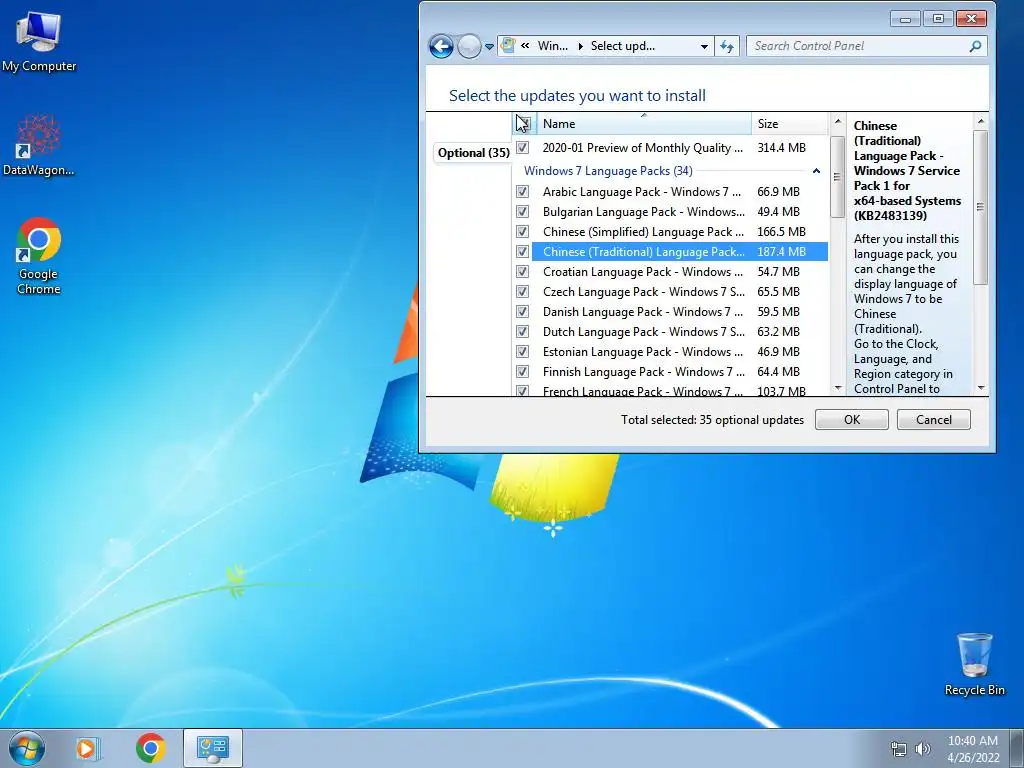1024x768 pixels.
Task: Click the update list scroll-up arrow
Action: [837, 122]
